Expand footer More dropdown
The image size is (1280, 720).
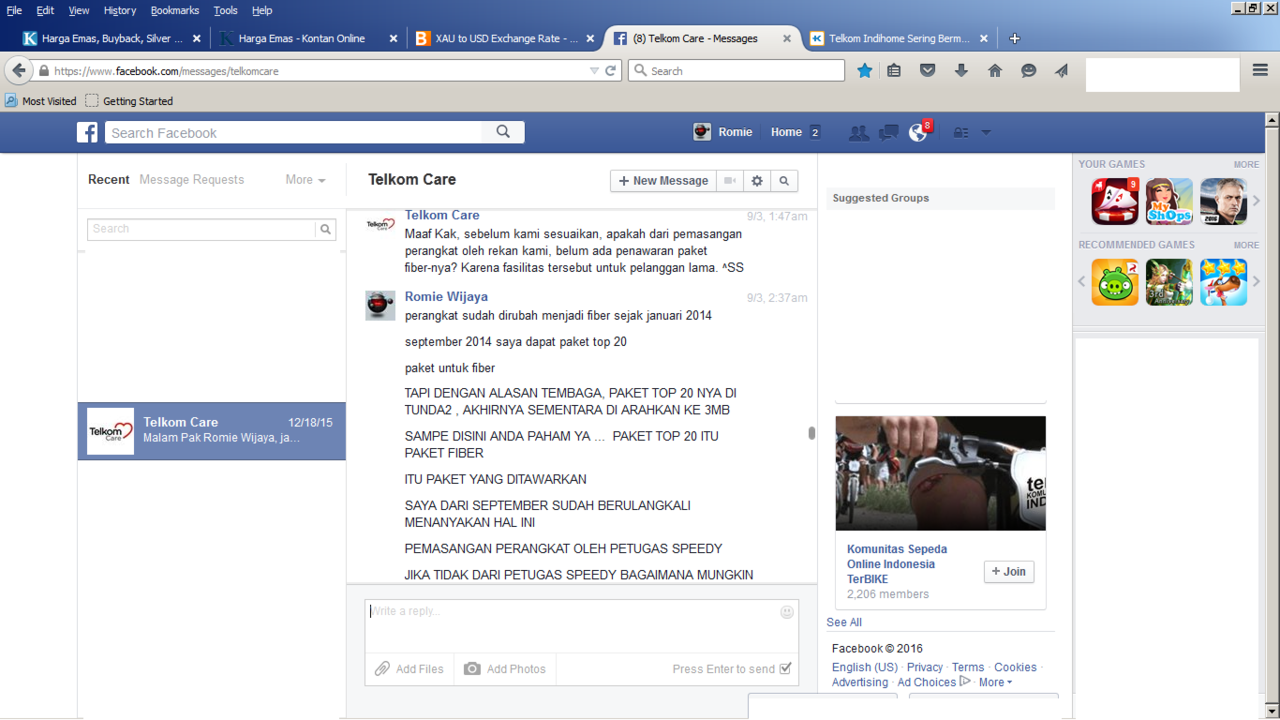(995, 682)
